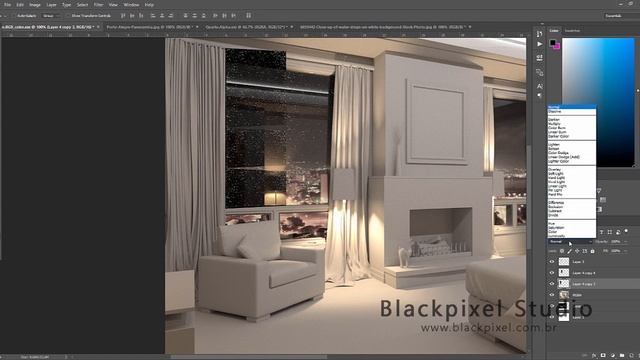Click the lock image pixels brush icon
This screenshot has width=640, height=360.
click(570, 251)
